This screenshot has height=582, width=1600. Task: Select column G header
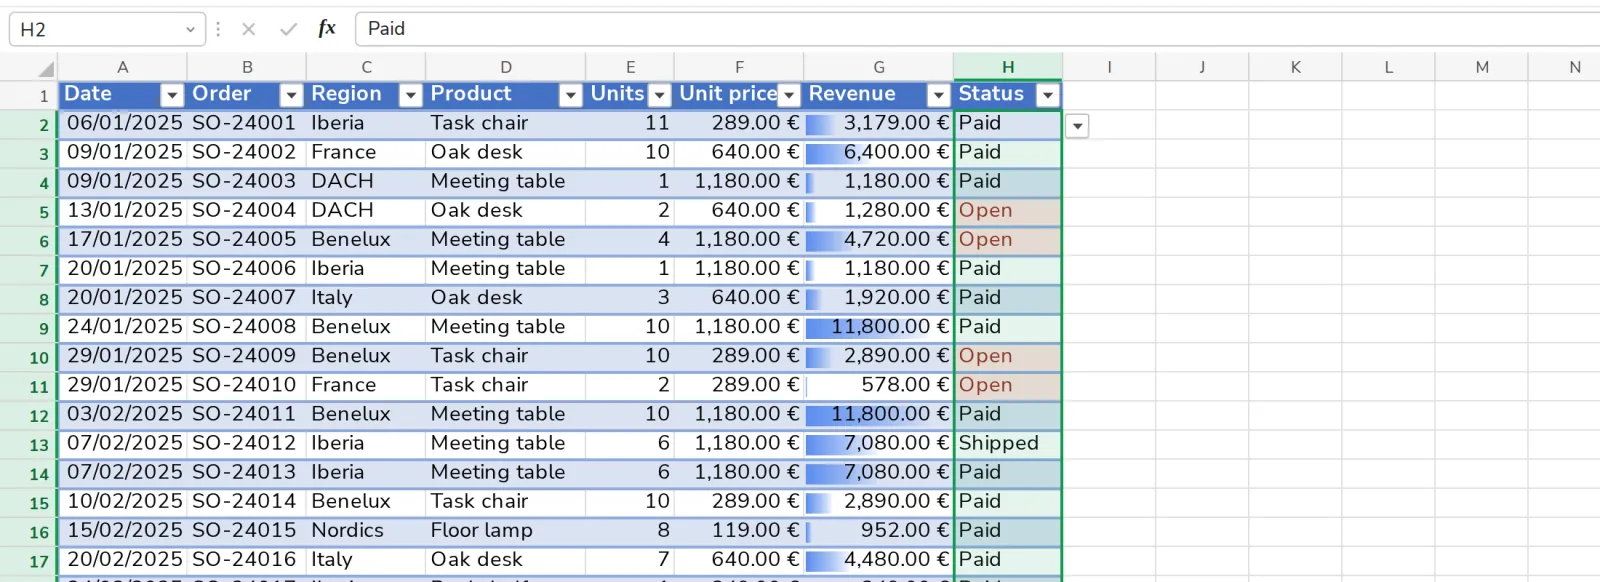879,67
